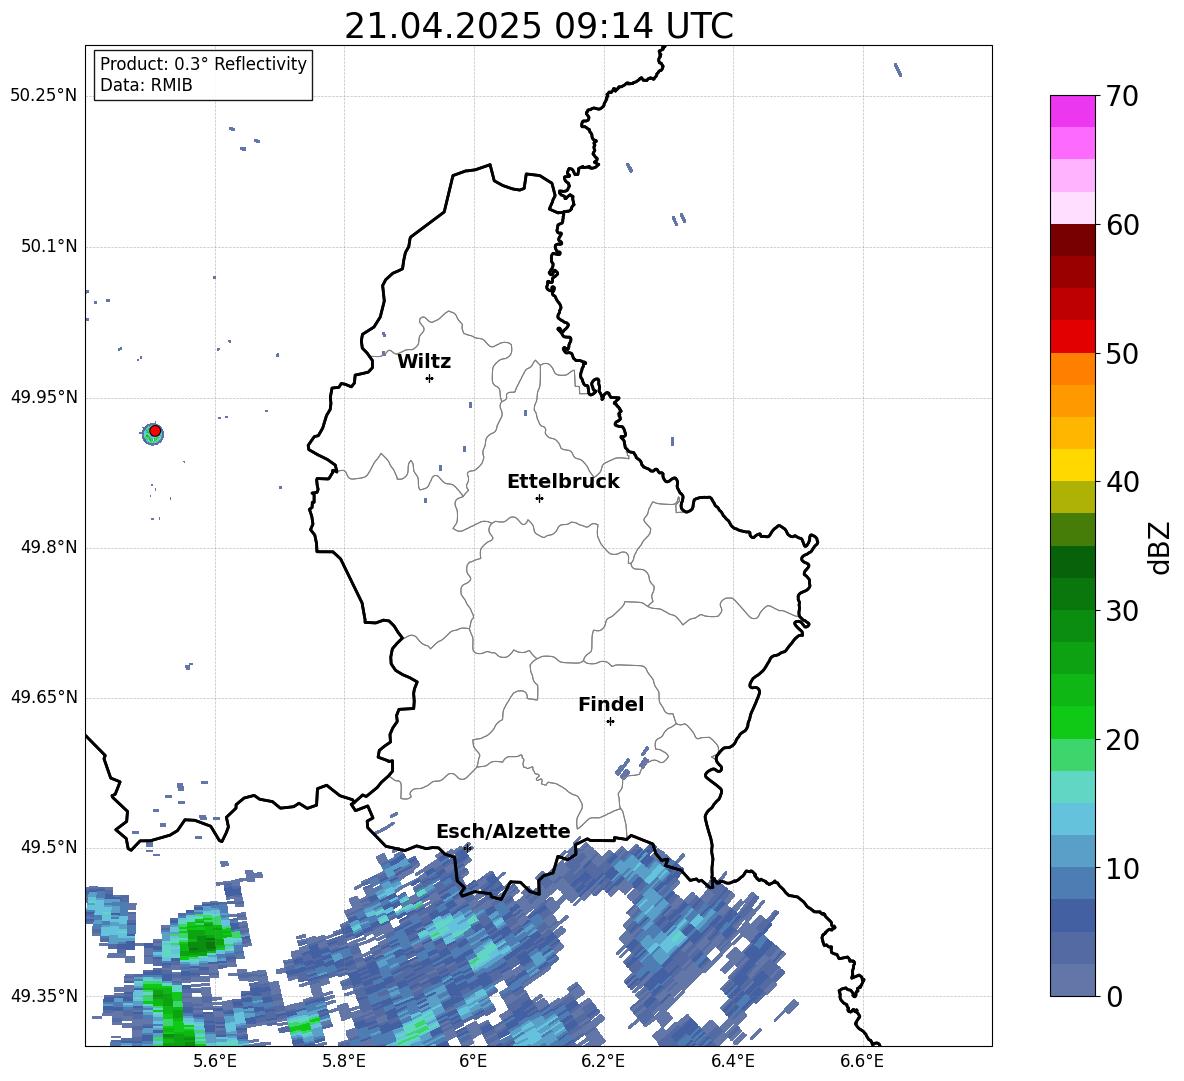1184x1081 pixels.
Task: Click the Ettelbruck station cross marker
Action: (539, 498)
